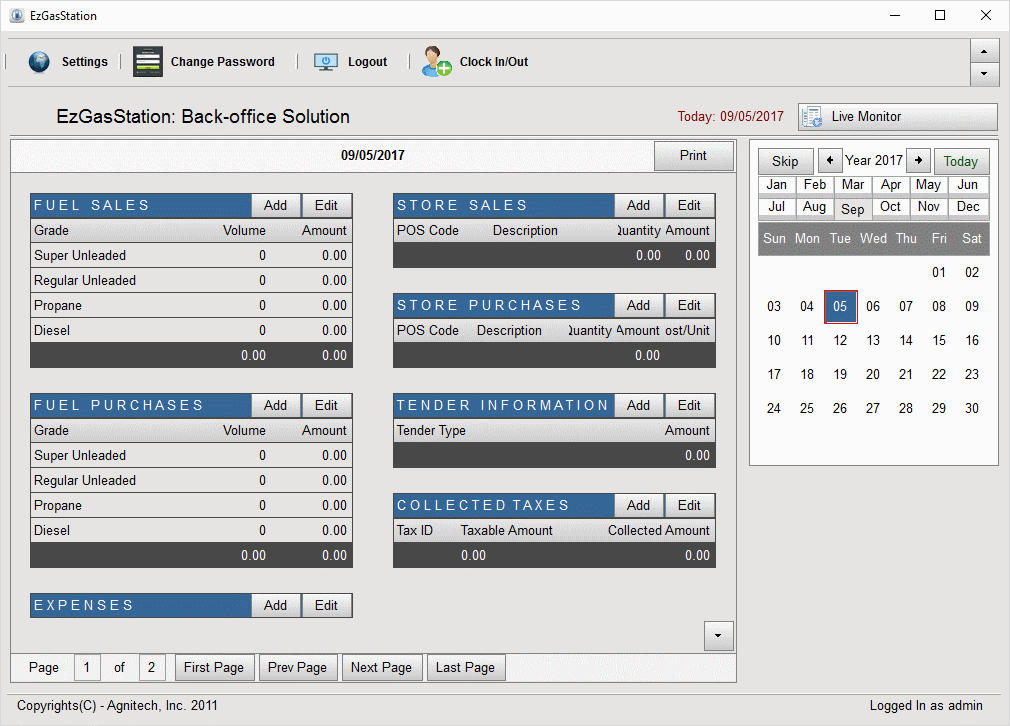The image size is (1010, 726).
Task: Go to the Prev Page
Action: point(298,668)
